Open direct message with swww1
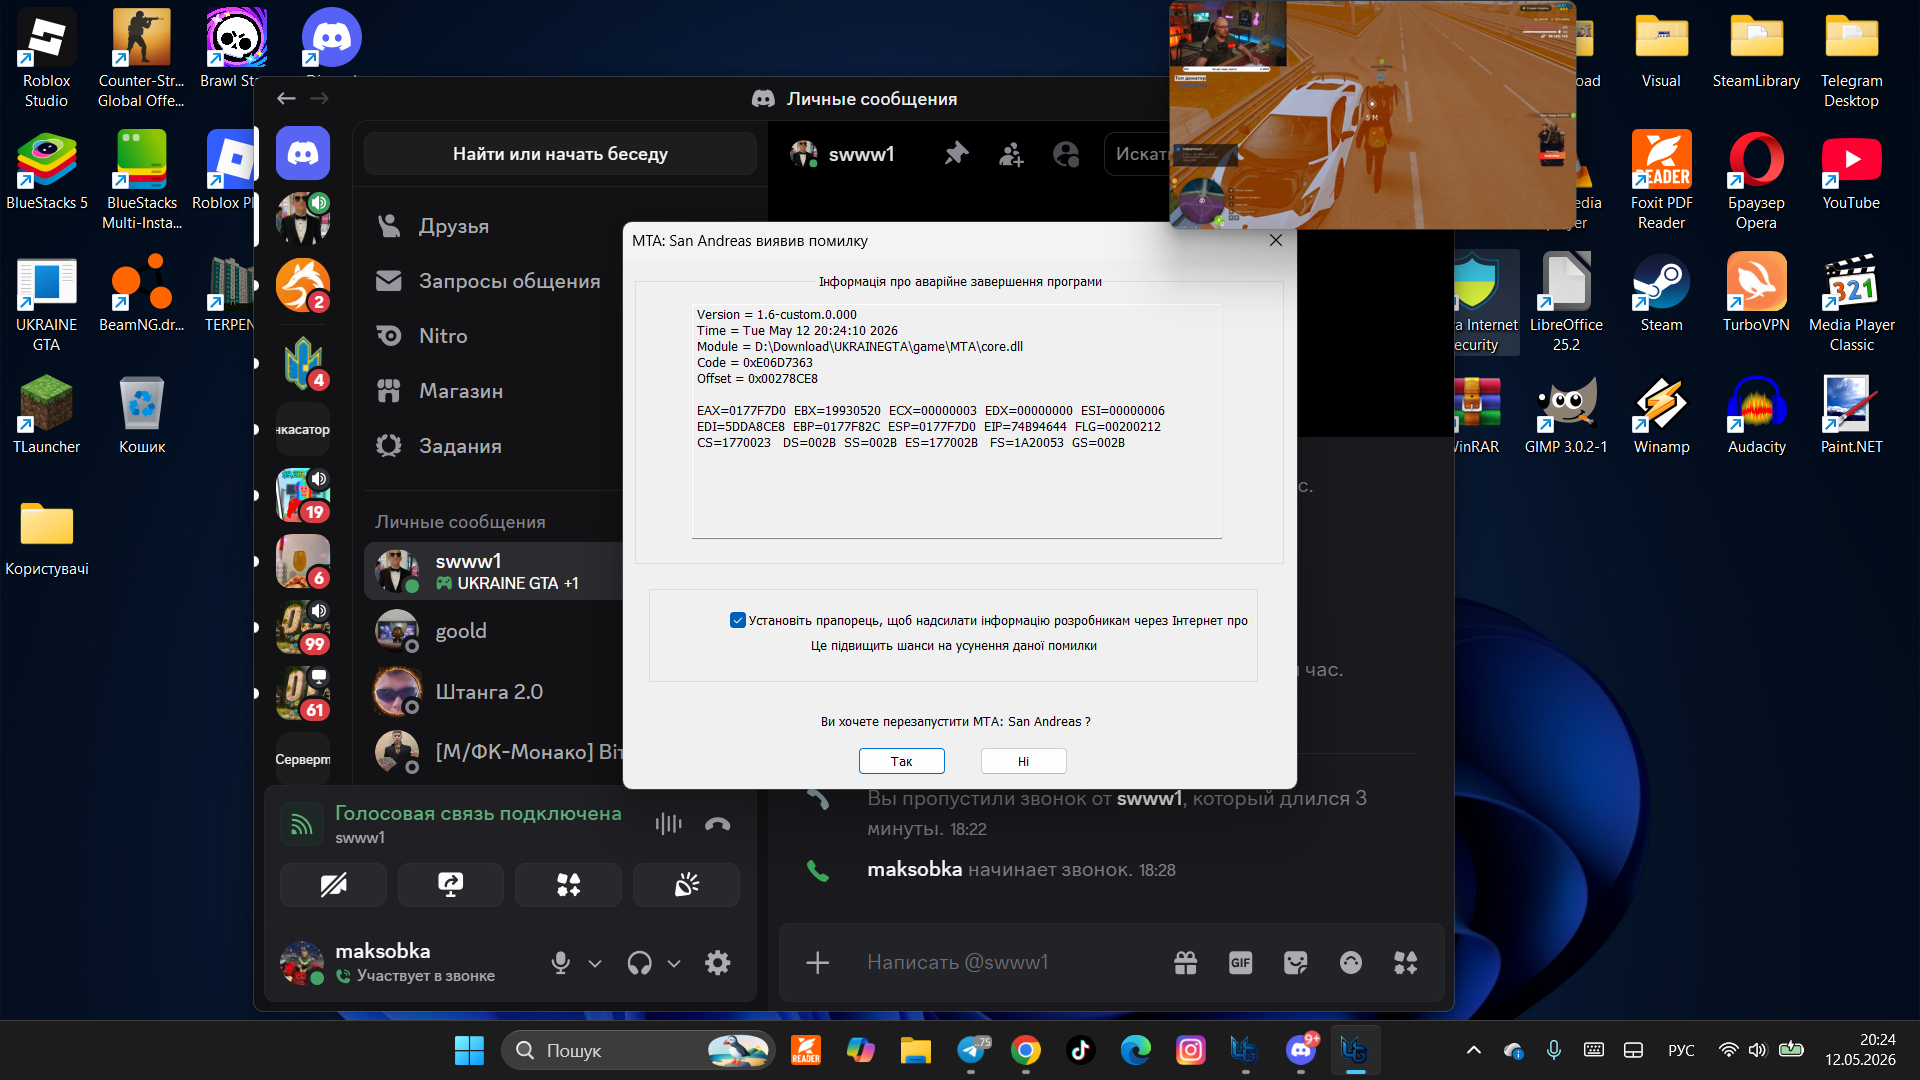This screenshot has height=1080, width=1920. tap(494, 571)
